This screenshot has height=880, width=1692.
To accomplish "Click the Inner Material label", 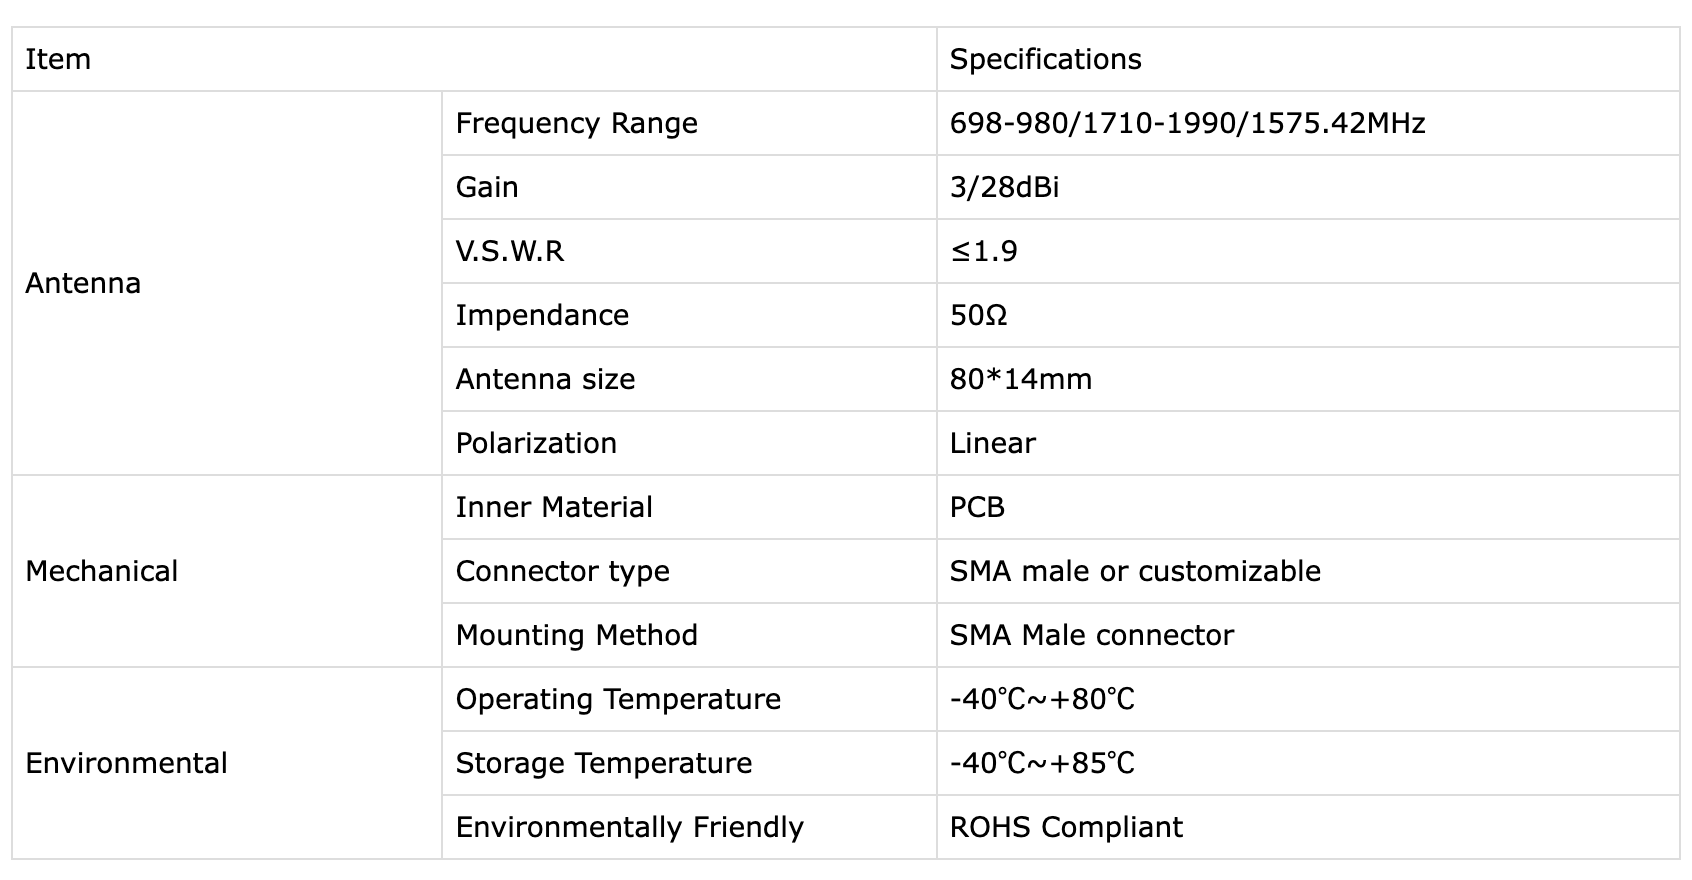I will pos(554,507).
